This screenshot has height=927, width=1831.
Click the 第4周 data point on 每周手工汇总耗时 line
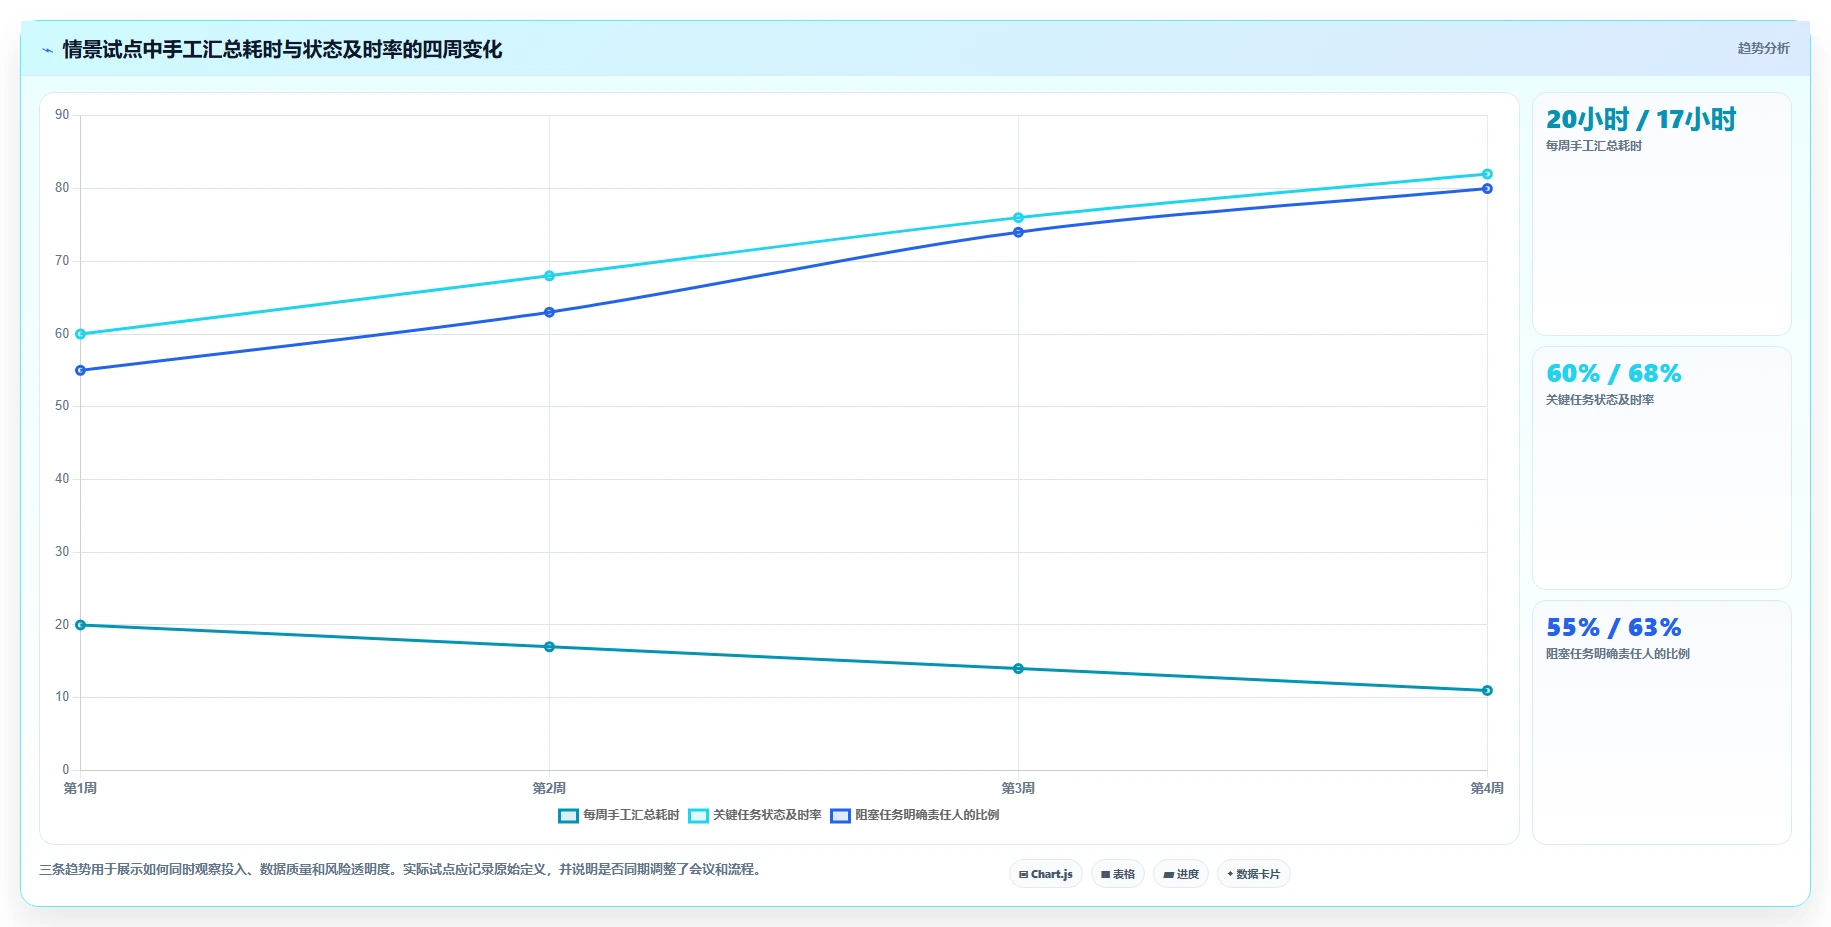pos(1487,690)
